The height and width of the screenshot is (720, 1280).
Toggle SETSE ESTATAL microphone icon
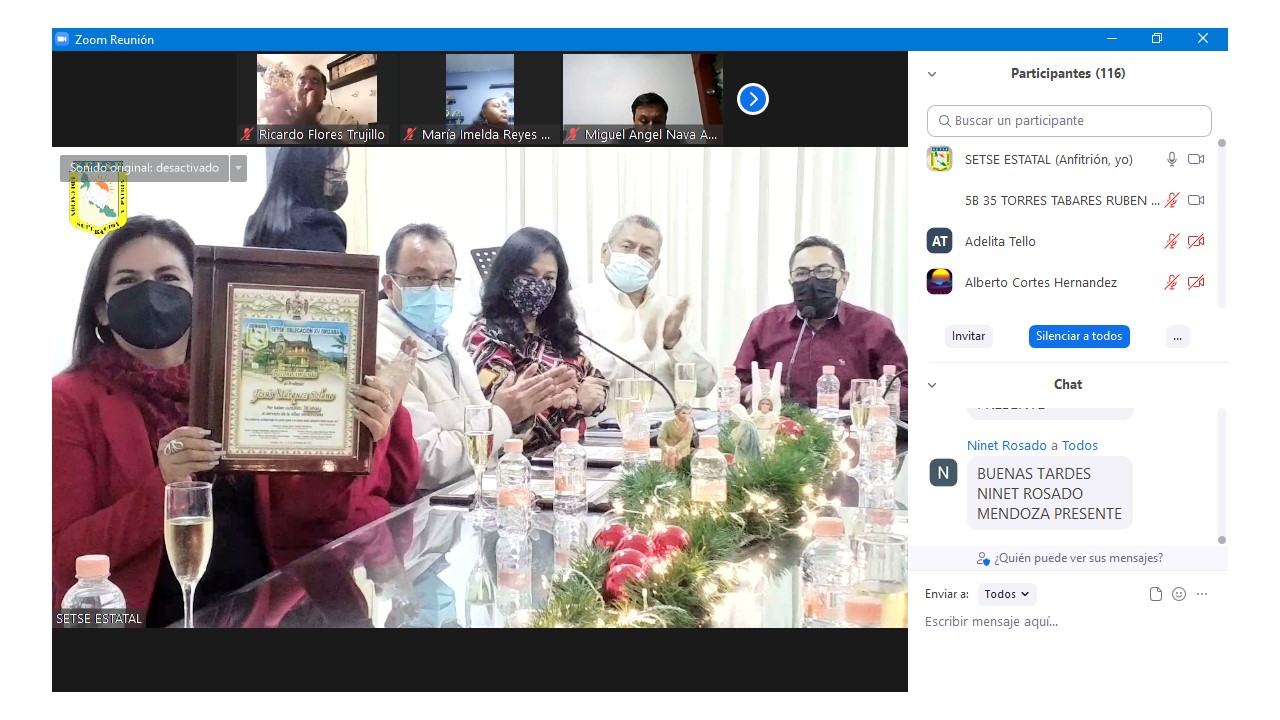[x=1172, y=159]
